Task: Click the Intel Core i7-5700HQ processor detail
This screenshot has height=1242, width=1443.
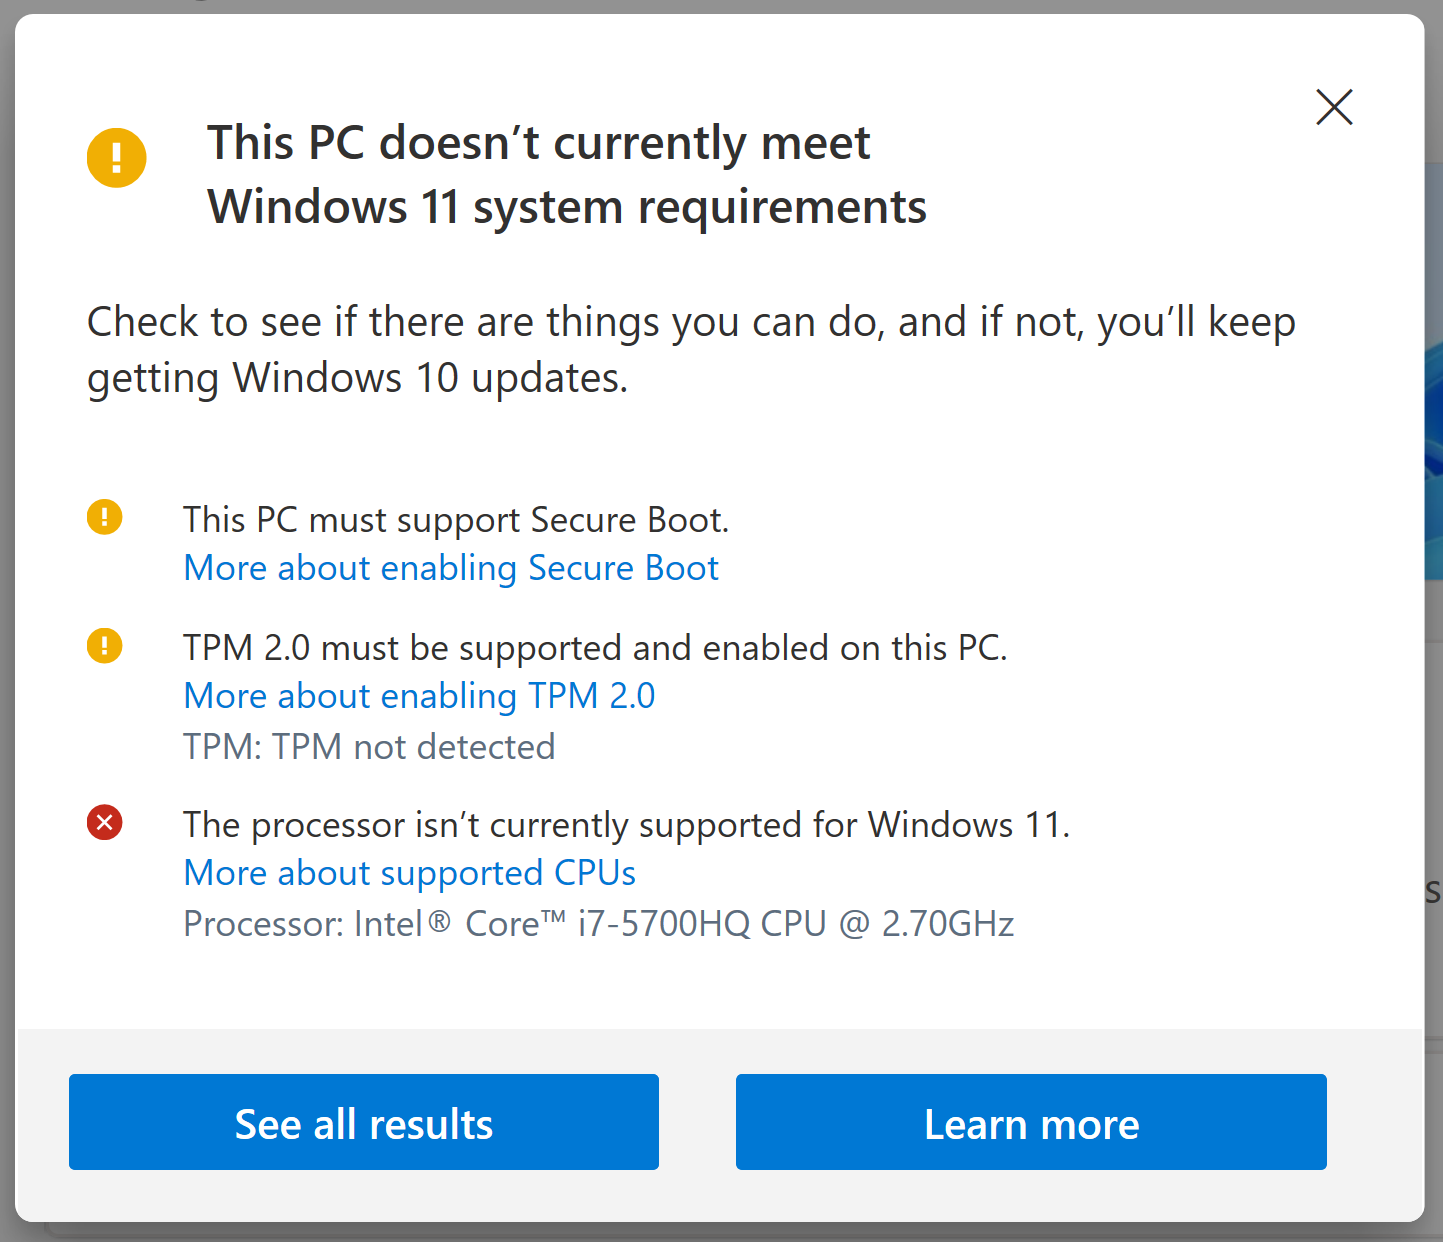Action: click(599, 924)
